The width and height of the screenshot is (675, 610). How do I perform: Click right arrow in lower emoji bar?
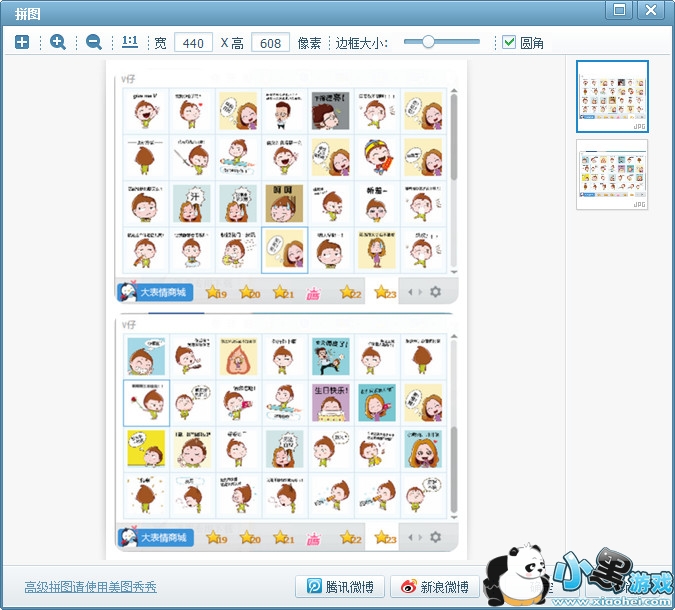(x=420, y=537)
